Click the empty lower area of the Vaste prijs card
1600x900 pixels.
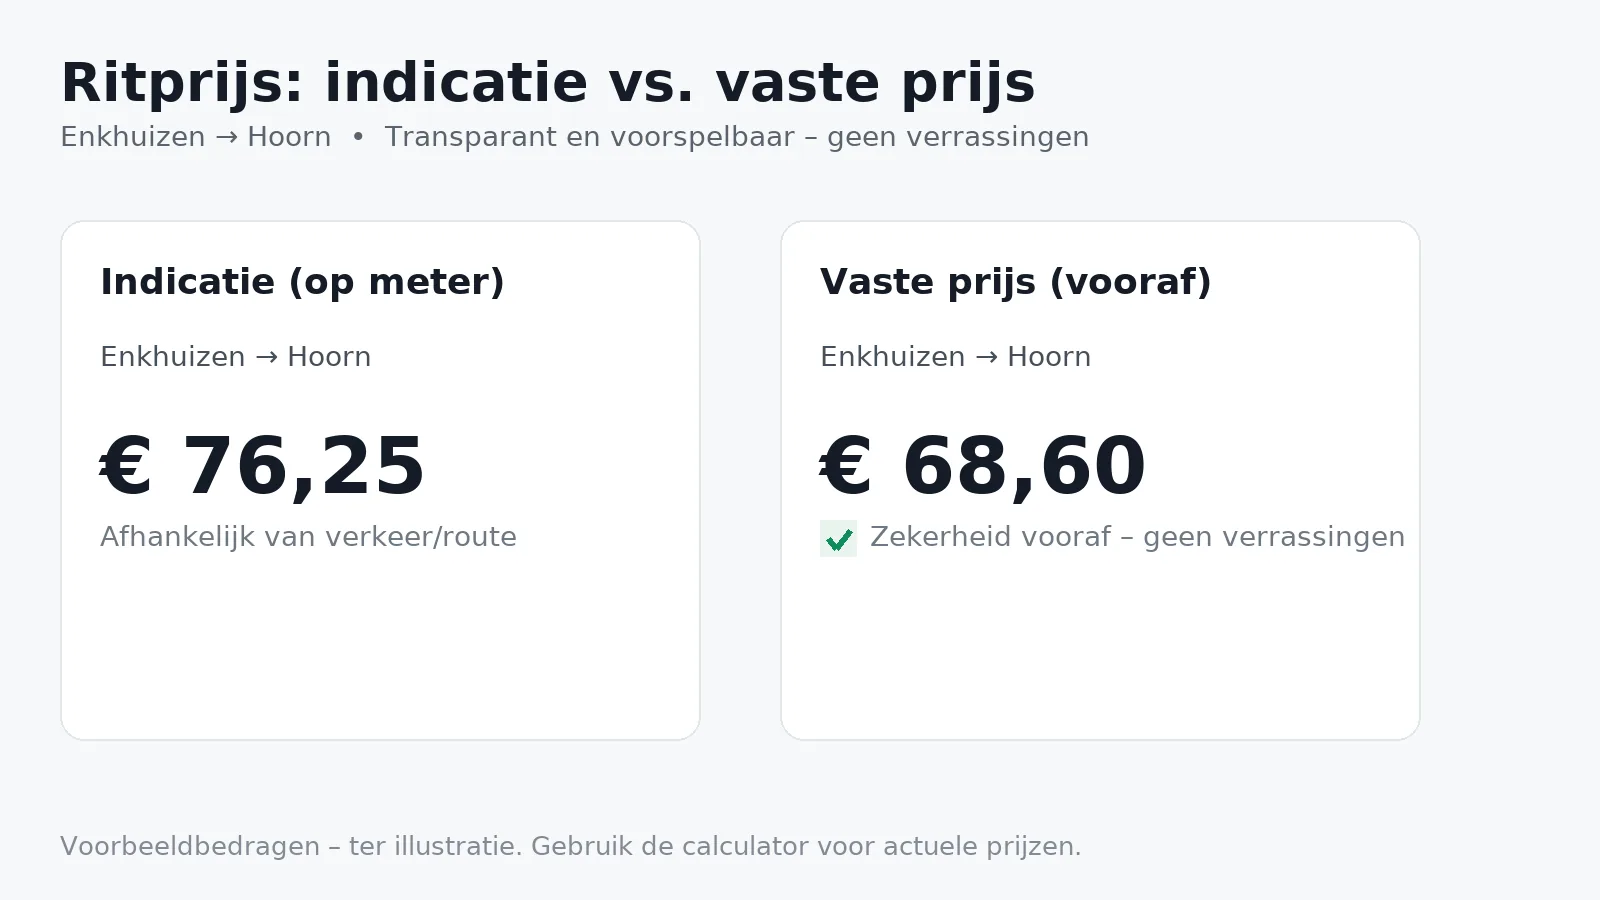[x=1100, y=650]
